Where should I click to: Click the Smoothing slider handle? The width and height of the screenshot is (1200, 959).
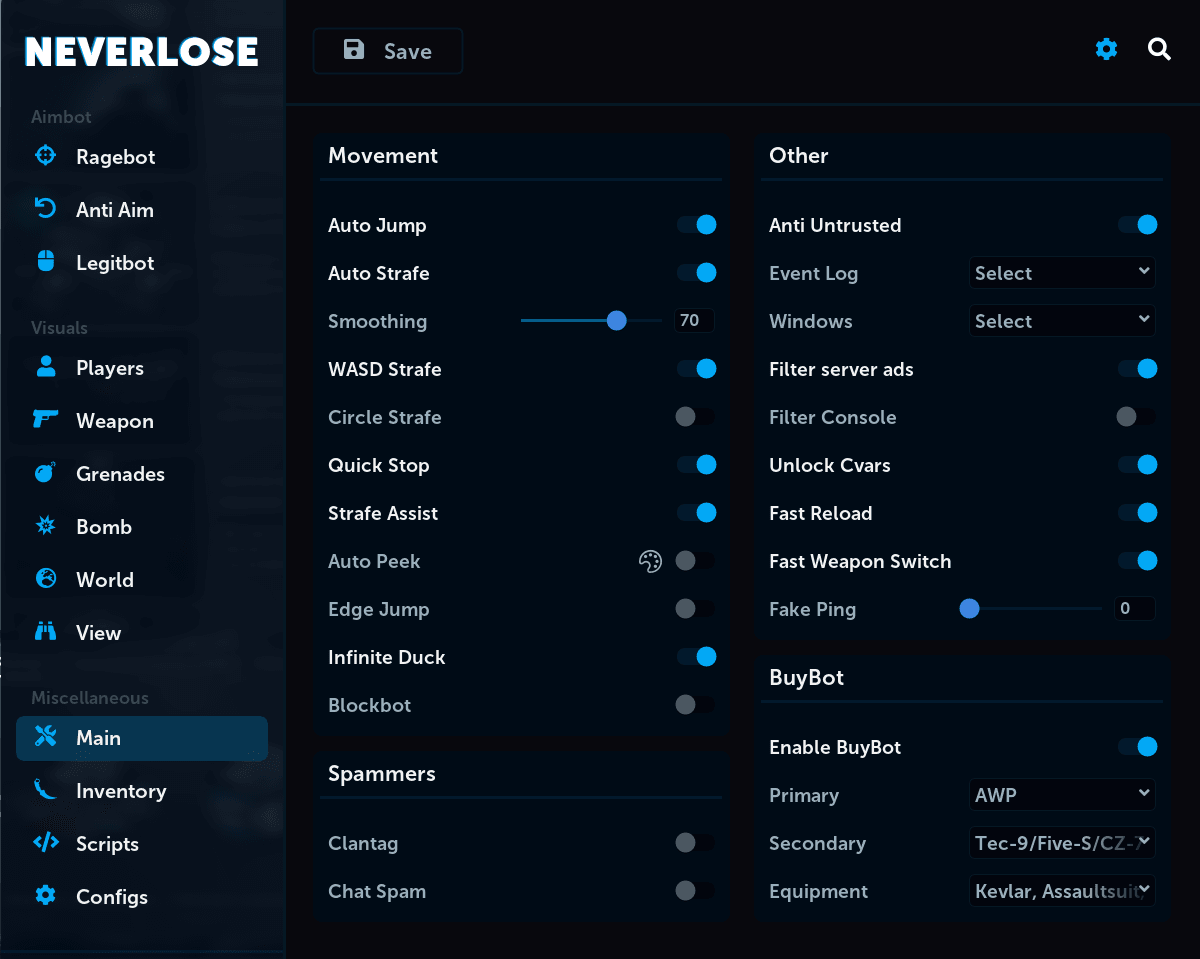pos(617,321)
